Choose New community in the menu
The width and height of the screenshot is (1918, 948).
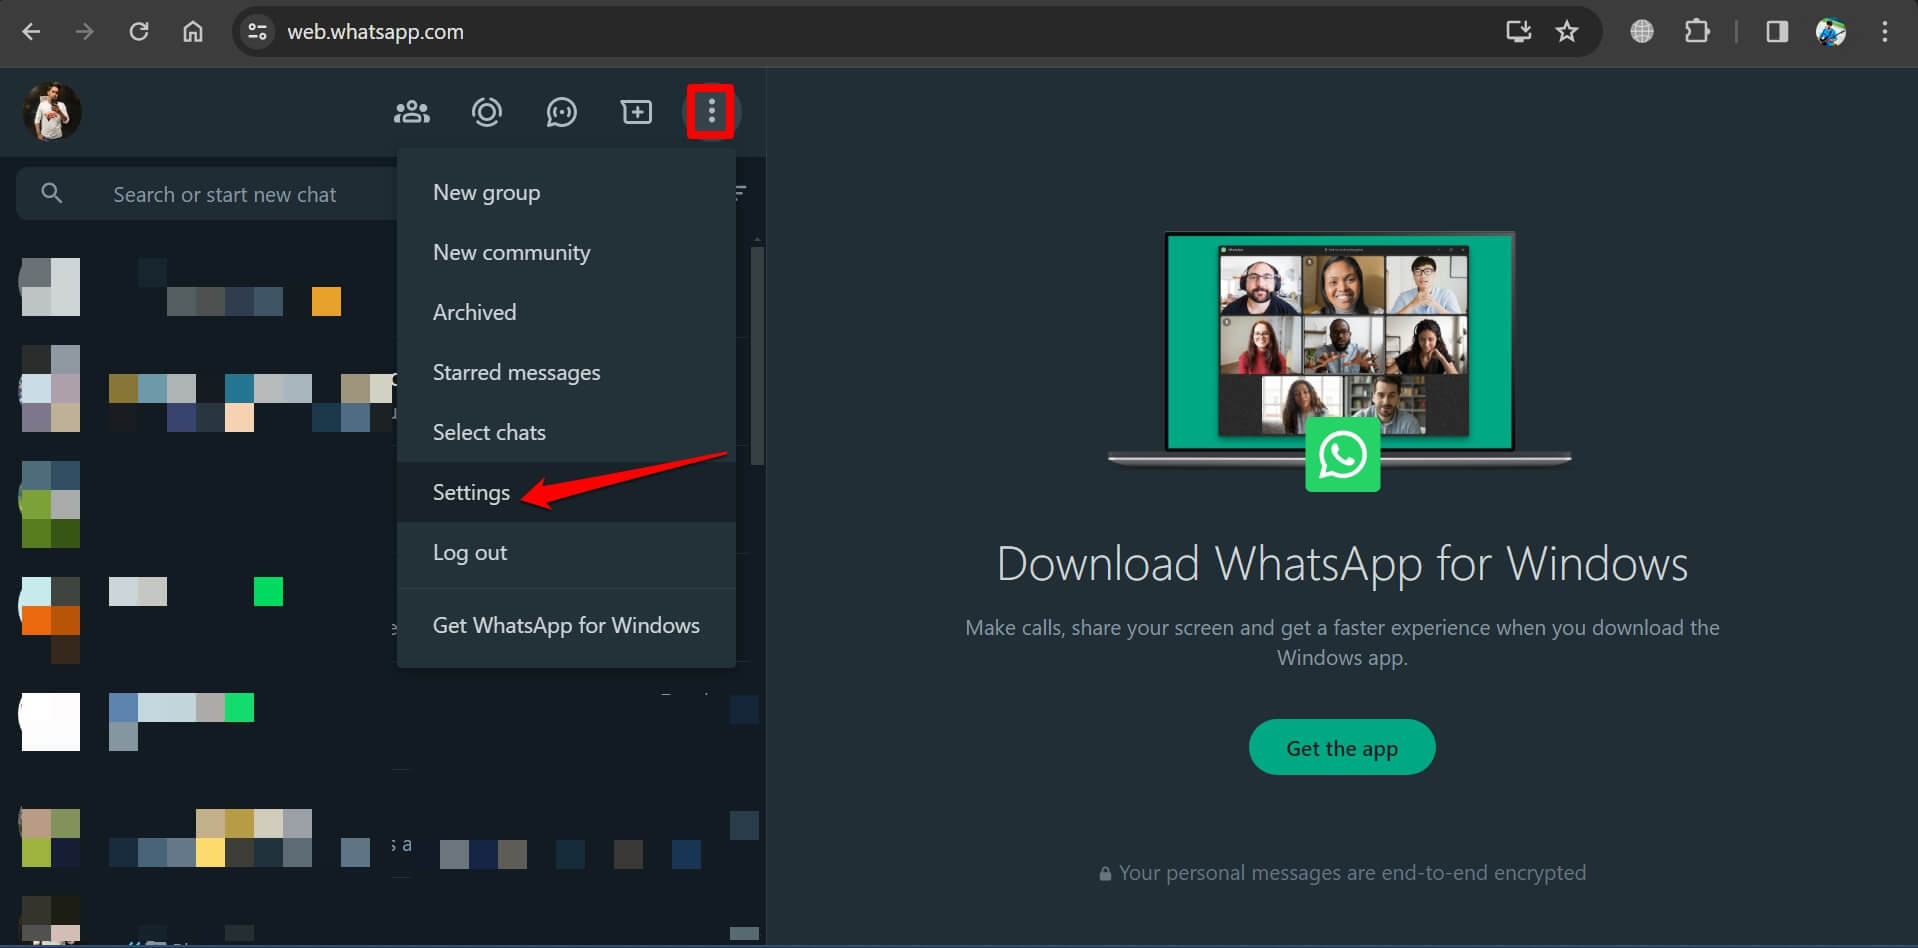click(x=566, y=252)
